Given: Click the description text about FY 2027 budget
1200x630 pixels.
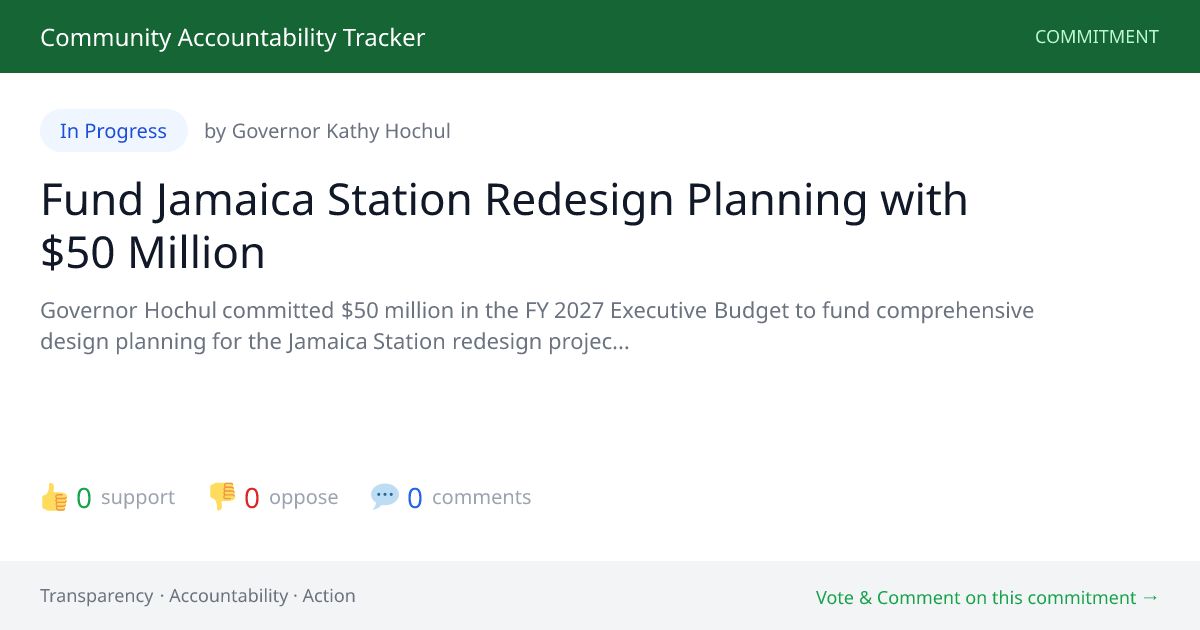Looking at the screenshot, I should coord(537,326).
